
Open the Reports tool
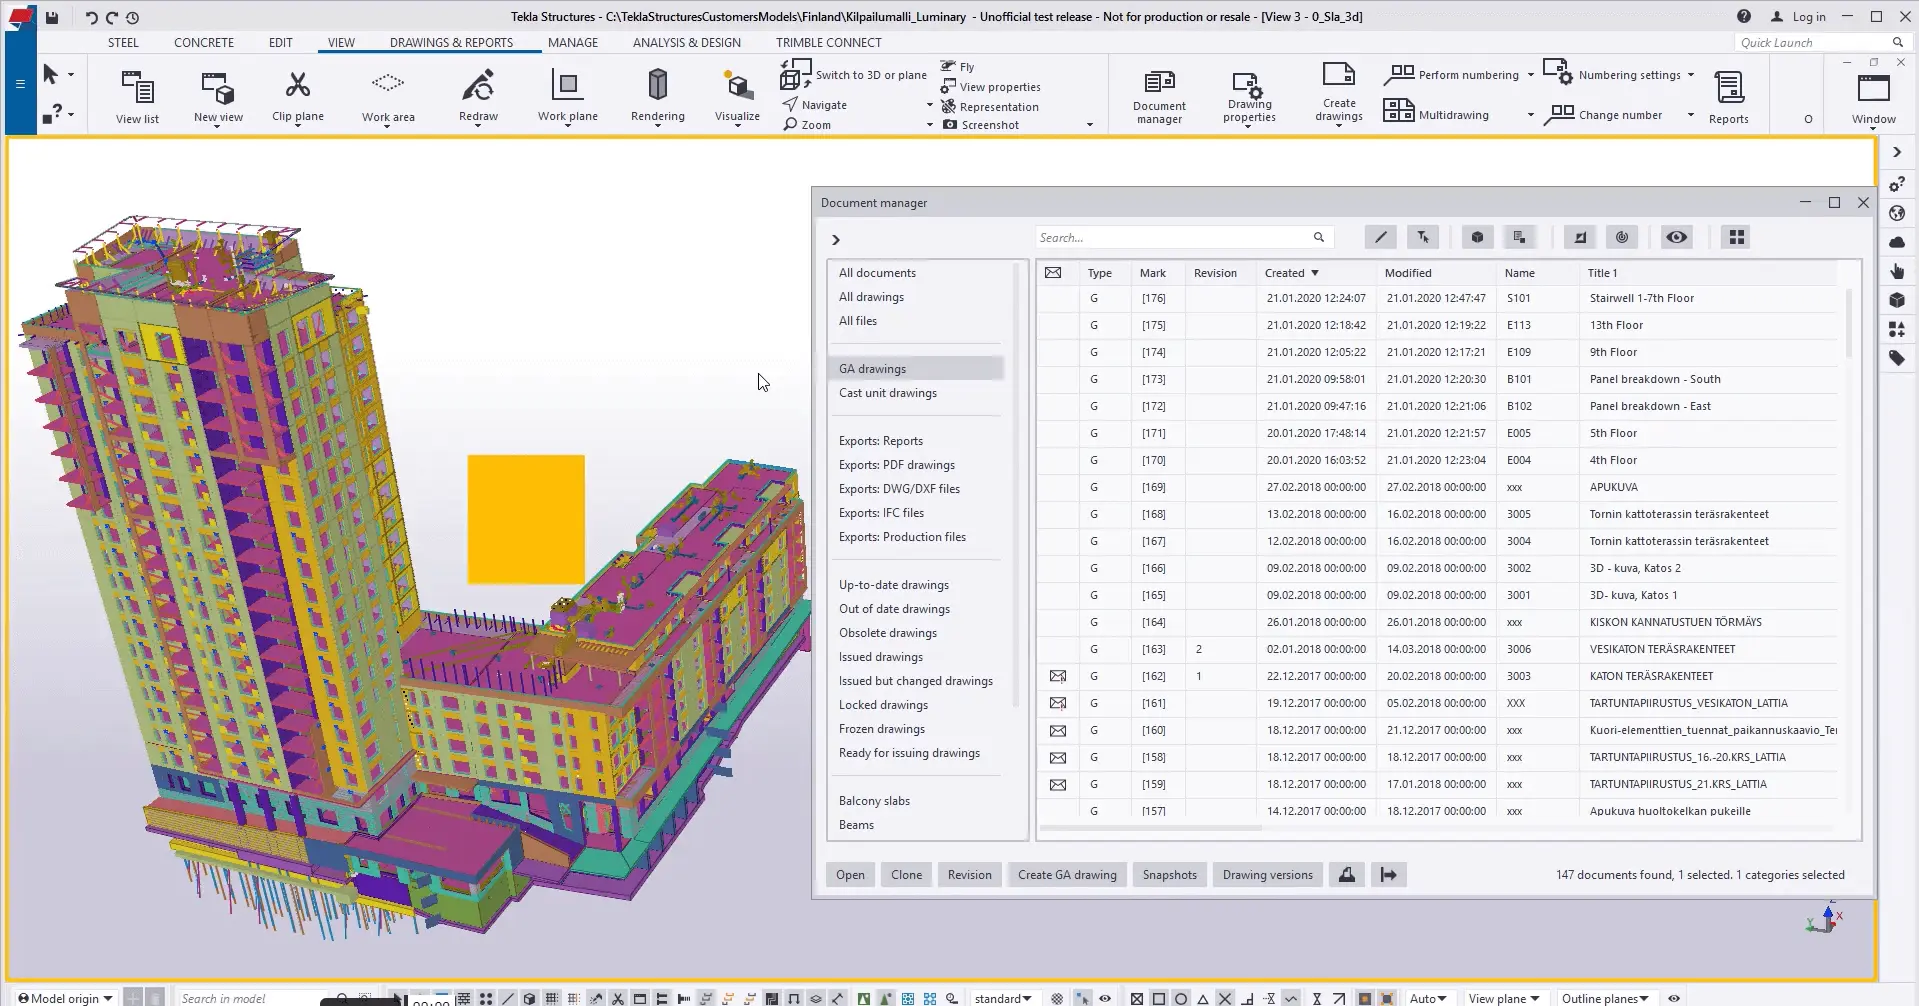[1729, 97]
